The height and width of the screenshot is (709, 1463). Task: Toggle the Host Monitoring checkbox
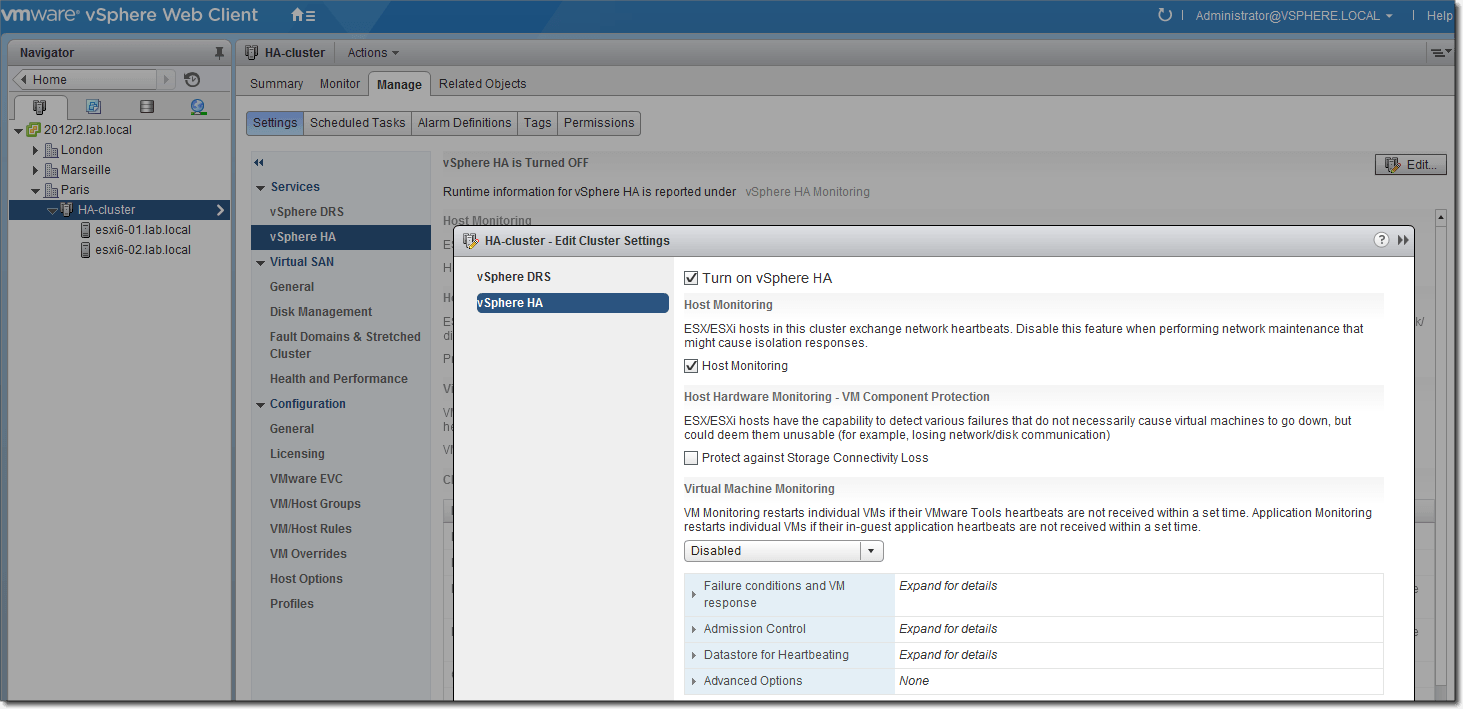691,366
